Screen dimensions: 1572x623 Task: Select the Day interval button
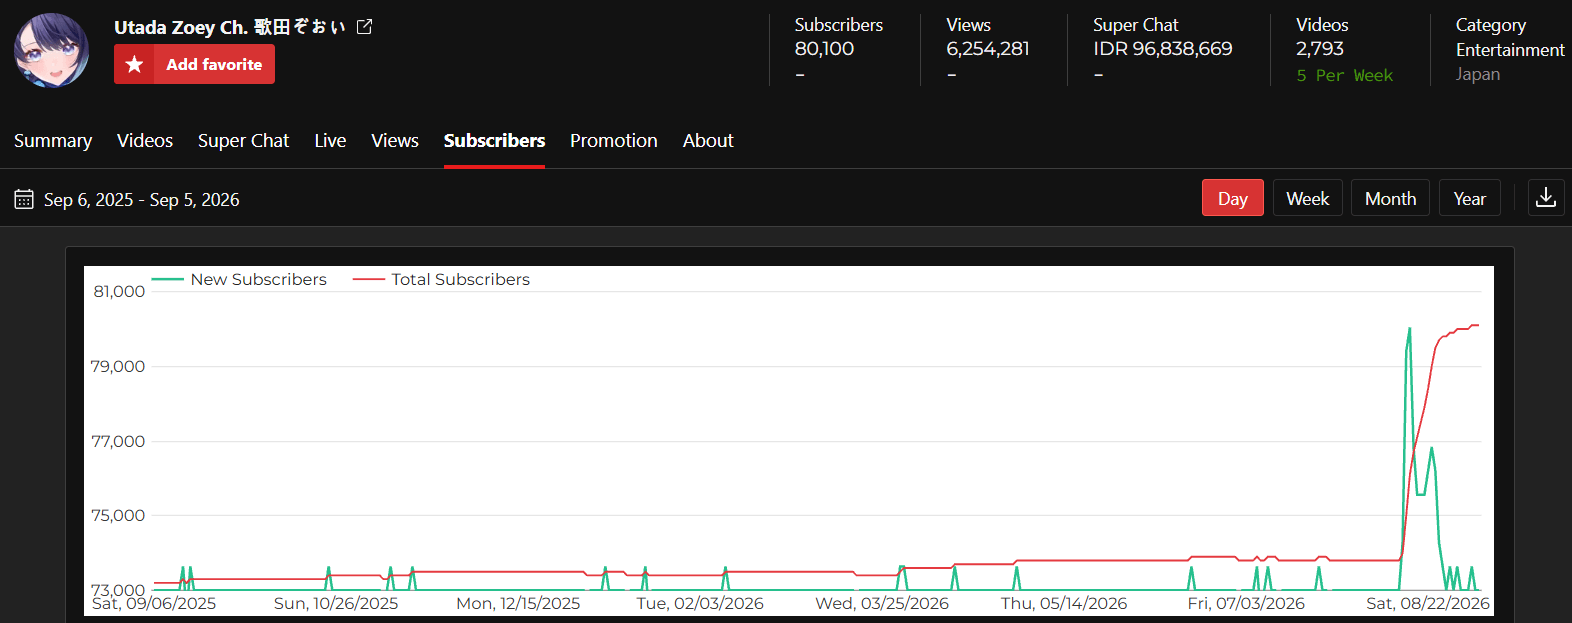pyautogui.click(x=1233, y=198)
